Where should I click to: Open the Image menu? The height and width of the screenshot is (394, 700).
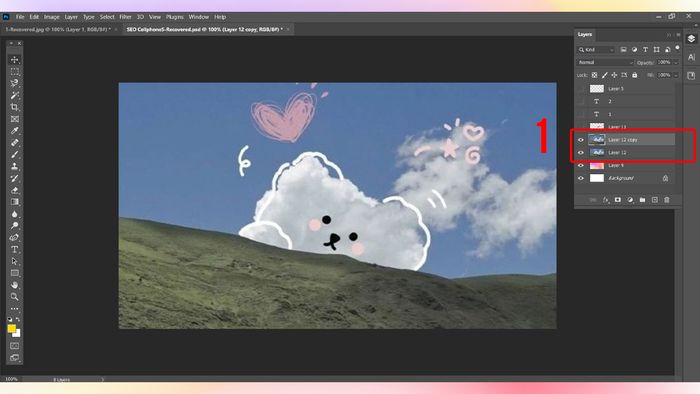click(51, 17)
